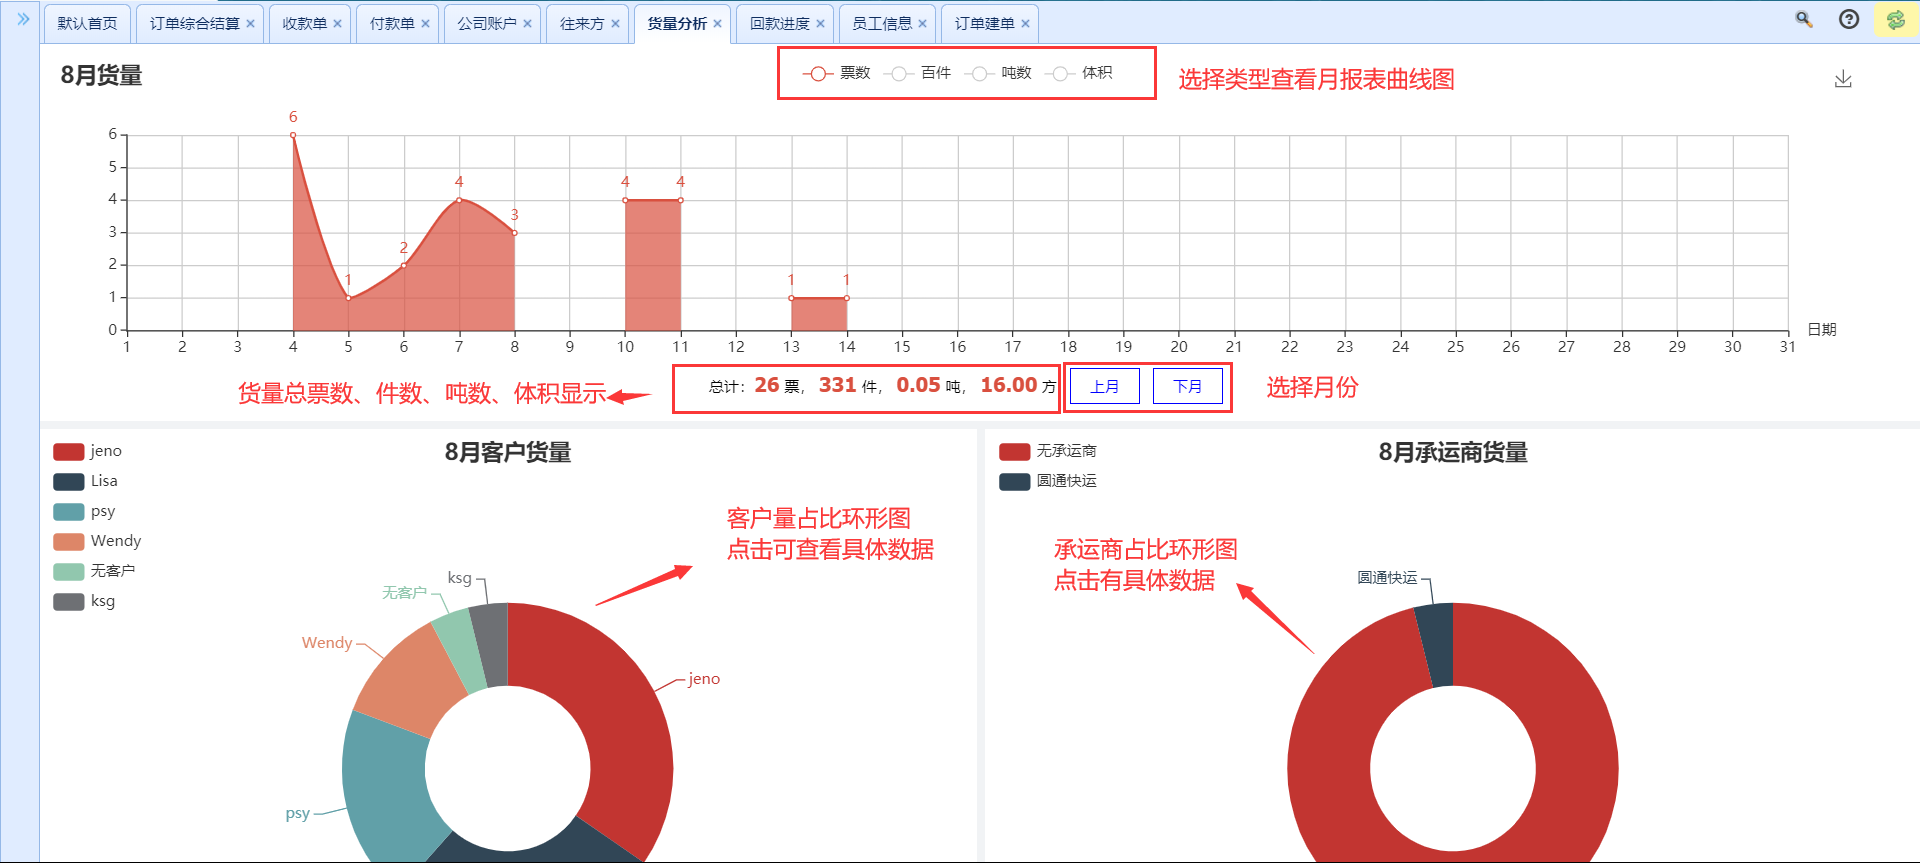Viewport: 1920px width, 863px height.
Task: Toggle jeno legend swatch in customer chart
Action: pyautogui.click(x=69, y=452)
